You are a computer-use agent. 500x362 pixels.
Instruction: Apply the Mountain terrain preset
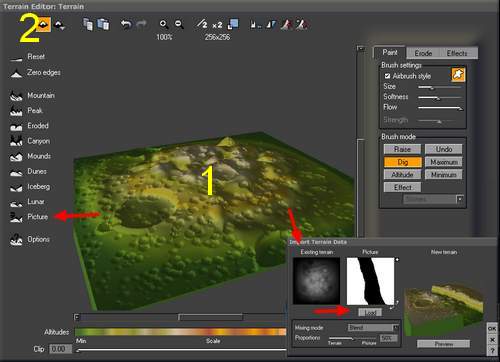point(32,96)
